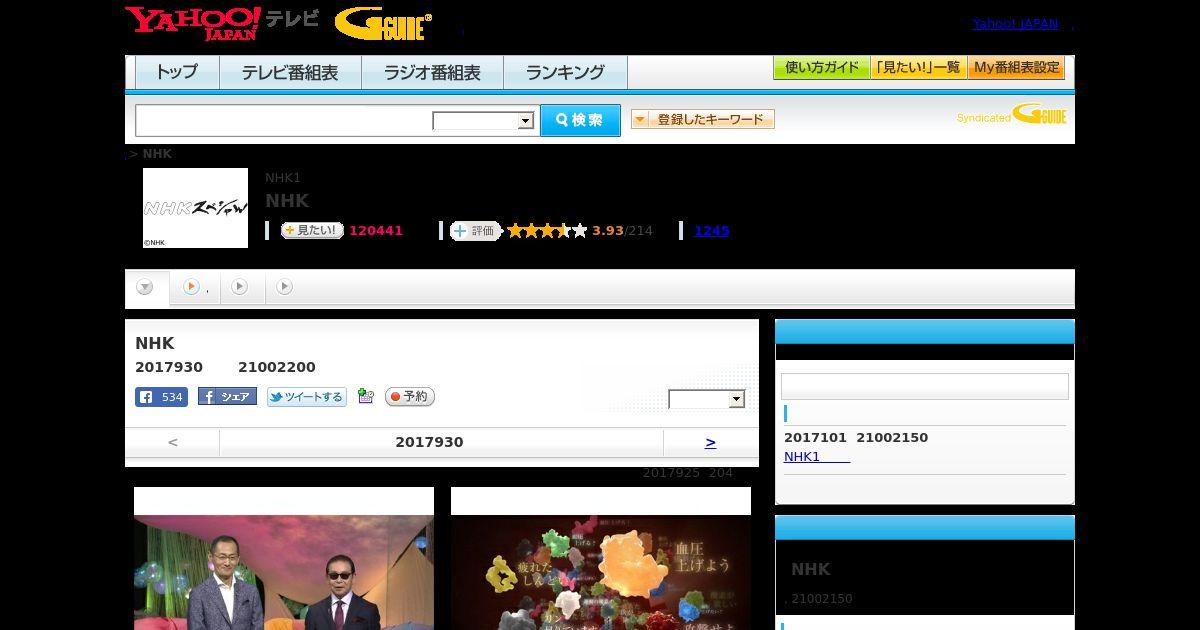
Task: Click the 見たい! button
Action: [x=312, y=231]
